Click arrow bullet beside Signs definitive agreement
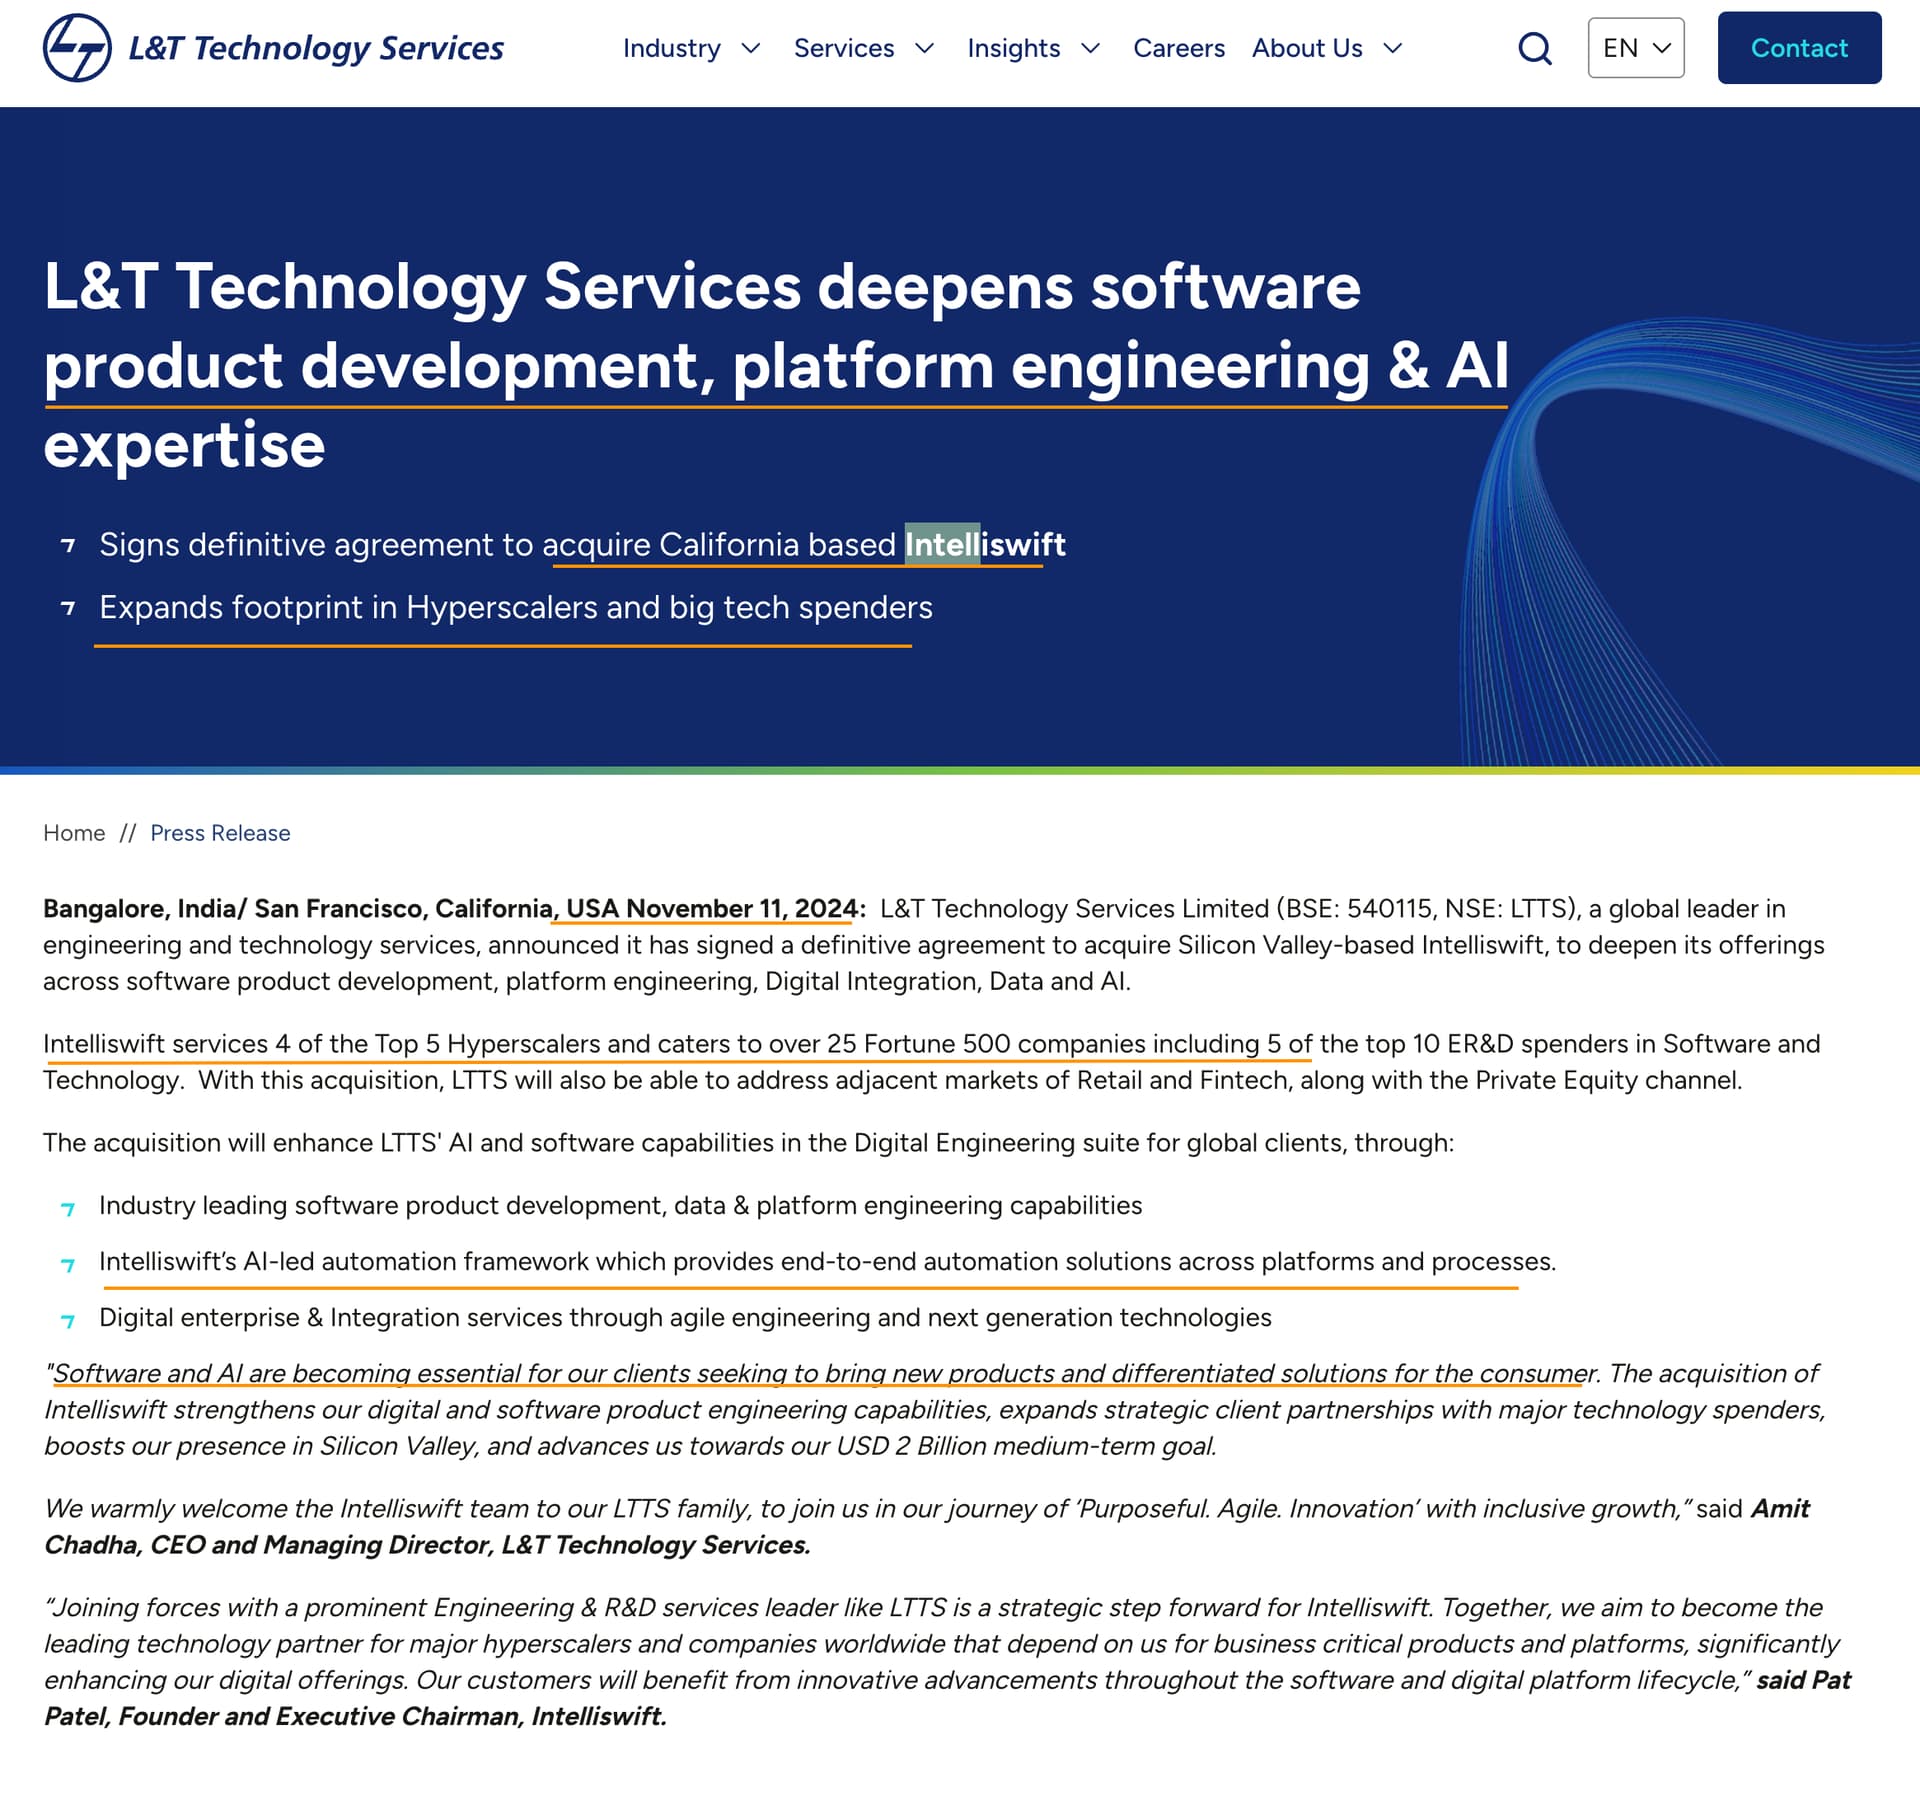The width and height of the screenshot is (1920, 1805). click(x=68, y=545)
